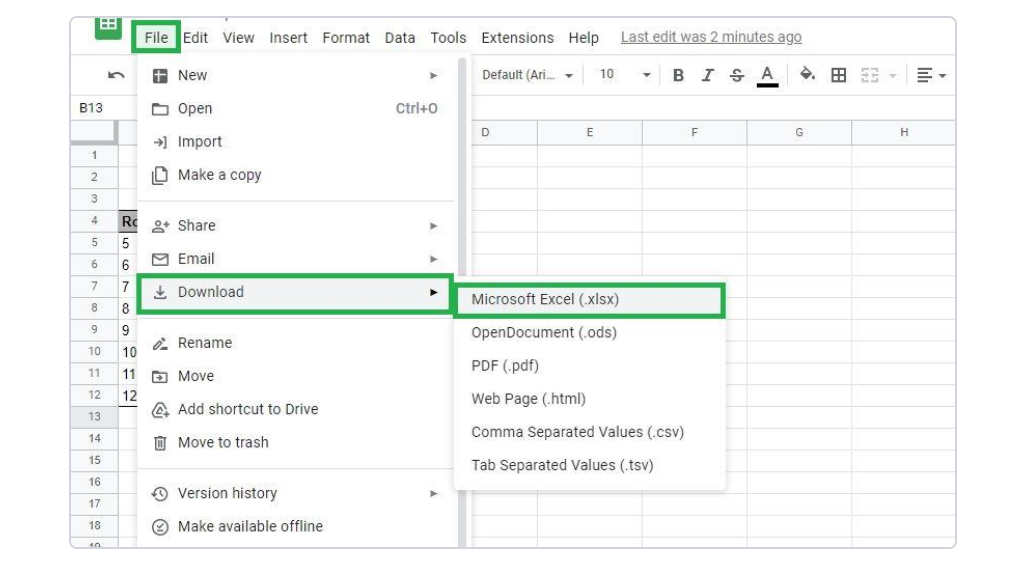The height and width of the screenshot is (580, 1024).
Task: Select row 1 header
Action: pyautogui.click(x=95, y=155)
